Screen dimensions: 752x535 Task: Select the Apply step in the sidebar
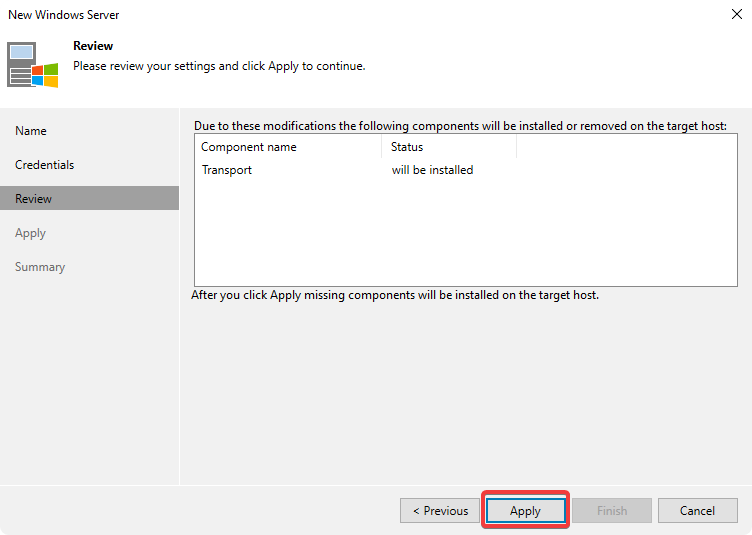click(31, 233)
